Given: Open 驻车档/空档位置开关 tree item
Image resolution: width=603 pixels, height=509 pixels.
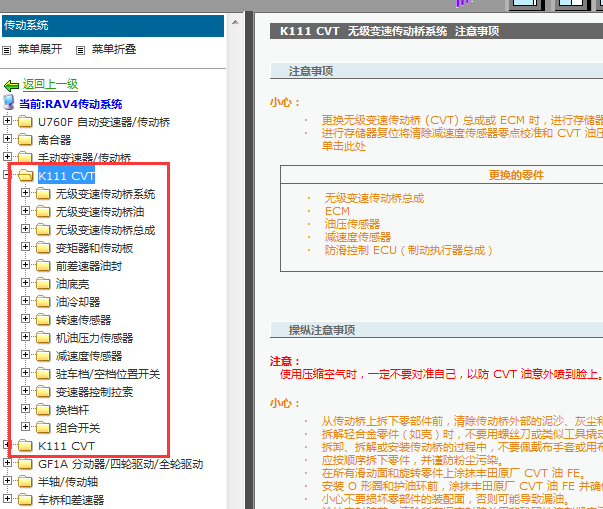Looking at the screenshot, I should click(x=108, y=374).
